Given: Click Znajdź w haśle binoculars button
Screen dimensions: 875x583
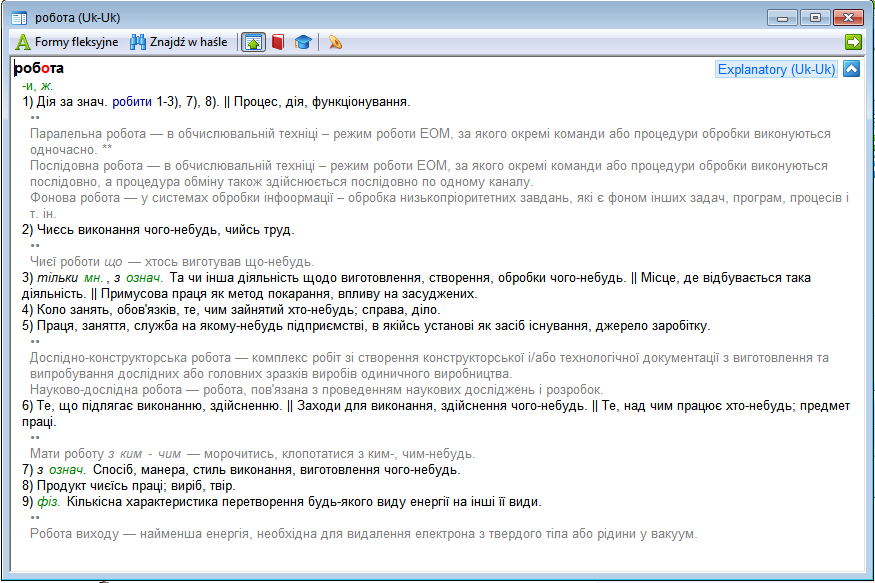Looking at the screenshot, I should click(179, 42).
